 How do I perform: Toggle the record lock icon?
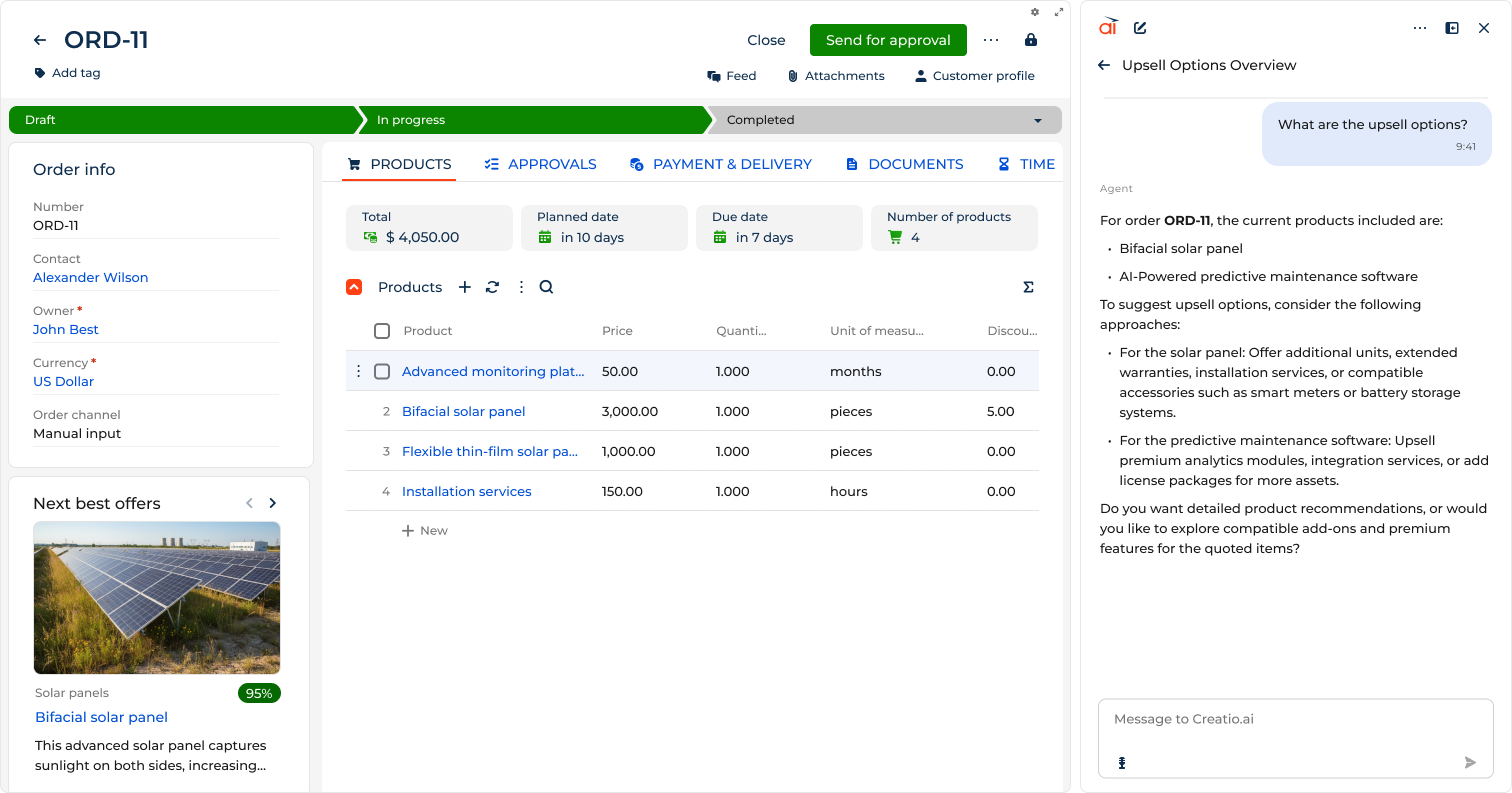tap(1031, 40)
